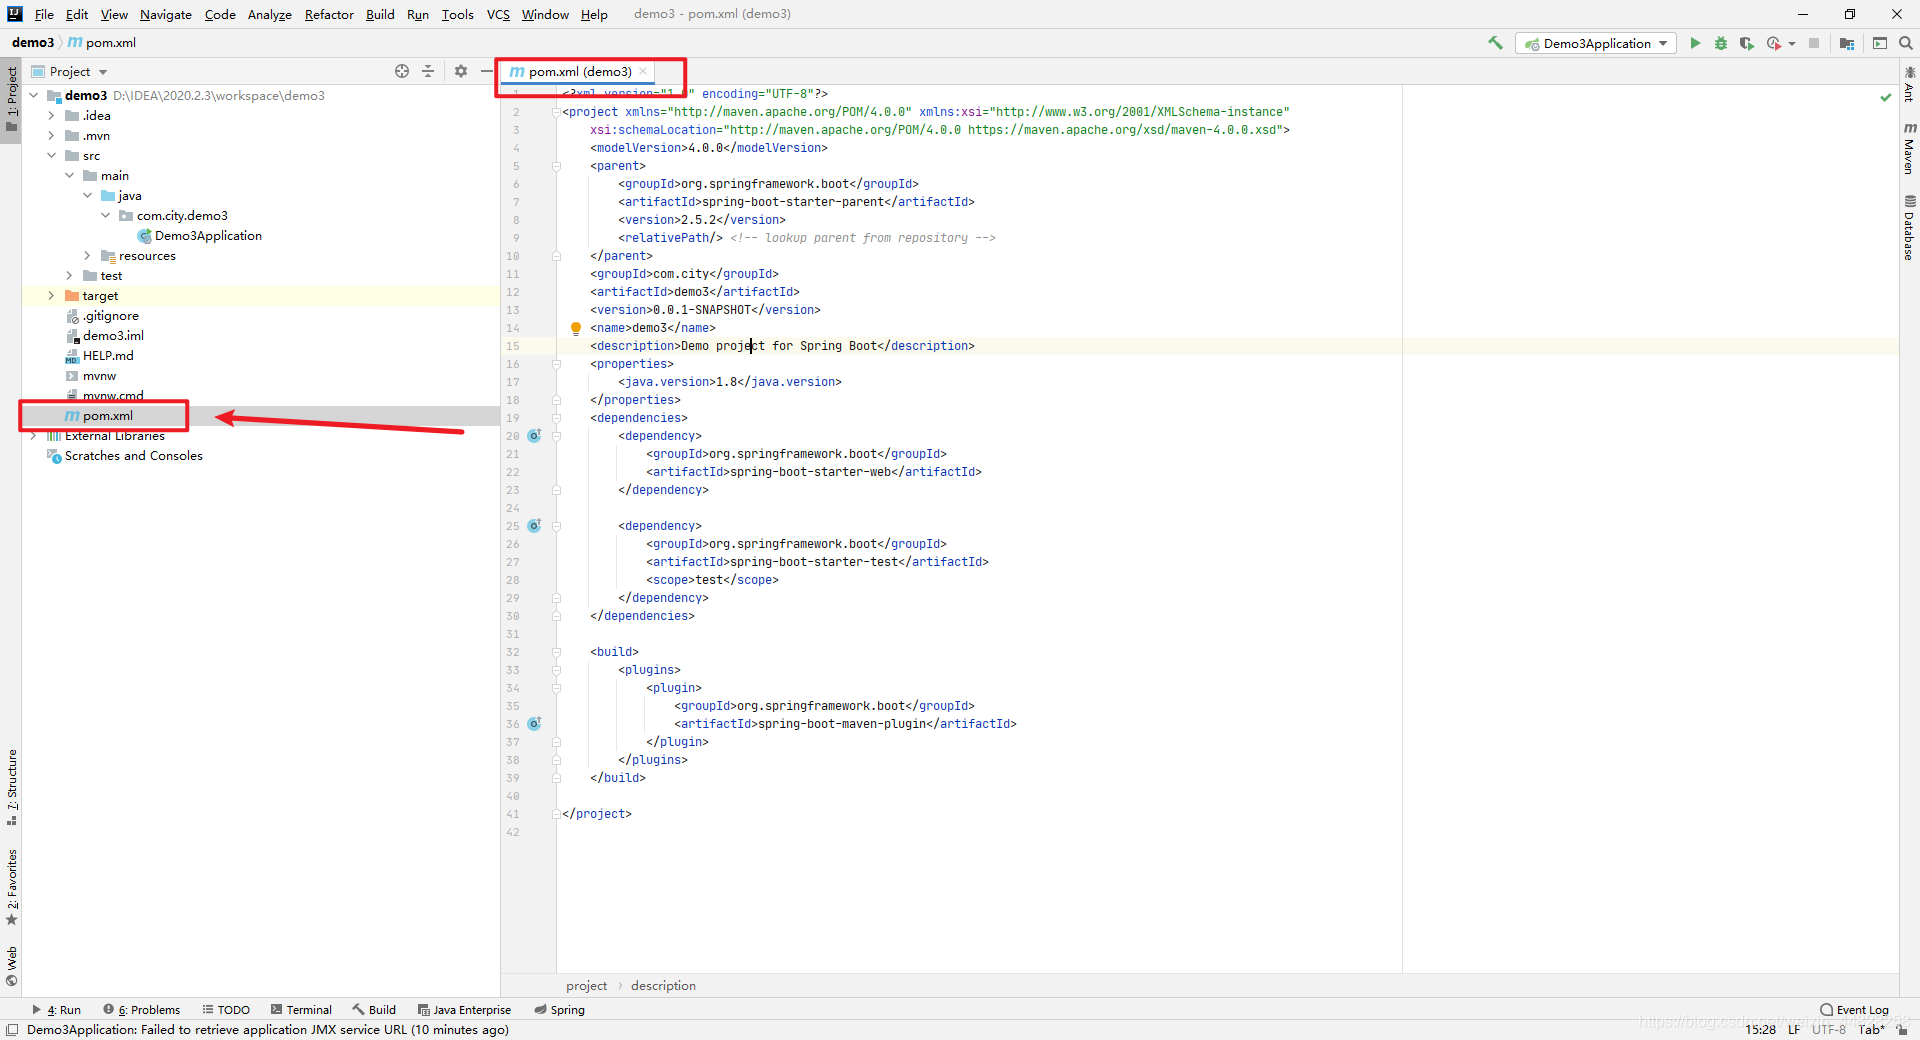Open the Demo3Application run configuration dropdown
Image resolution: width=1920 pixels, height=1040 pixels.
[x=1596, y=43]
